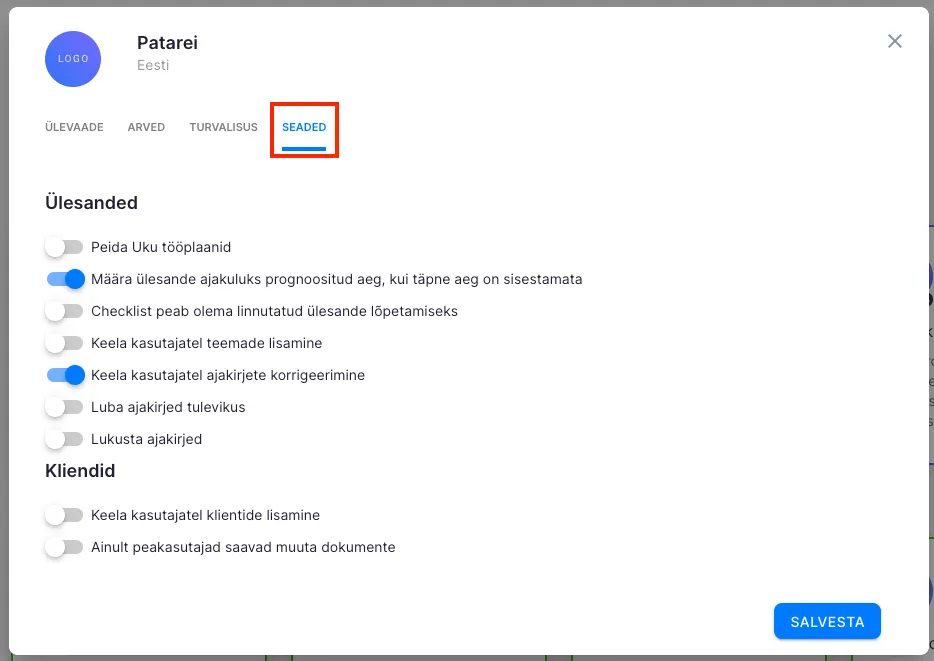Toggle the Lukusta ajakirjed switch

[64, 439]
